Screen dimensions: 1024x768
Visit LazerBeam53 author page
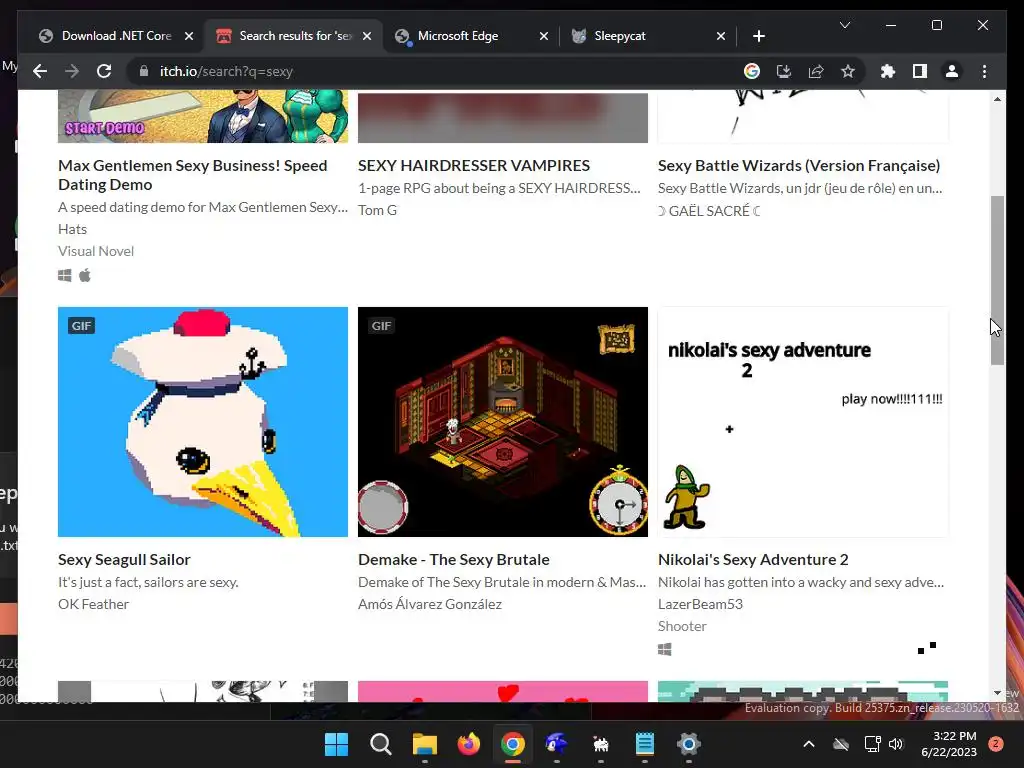pyautogui.click(x=700, y=604)
